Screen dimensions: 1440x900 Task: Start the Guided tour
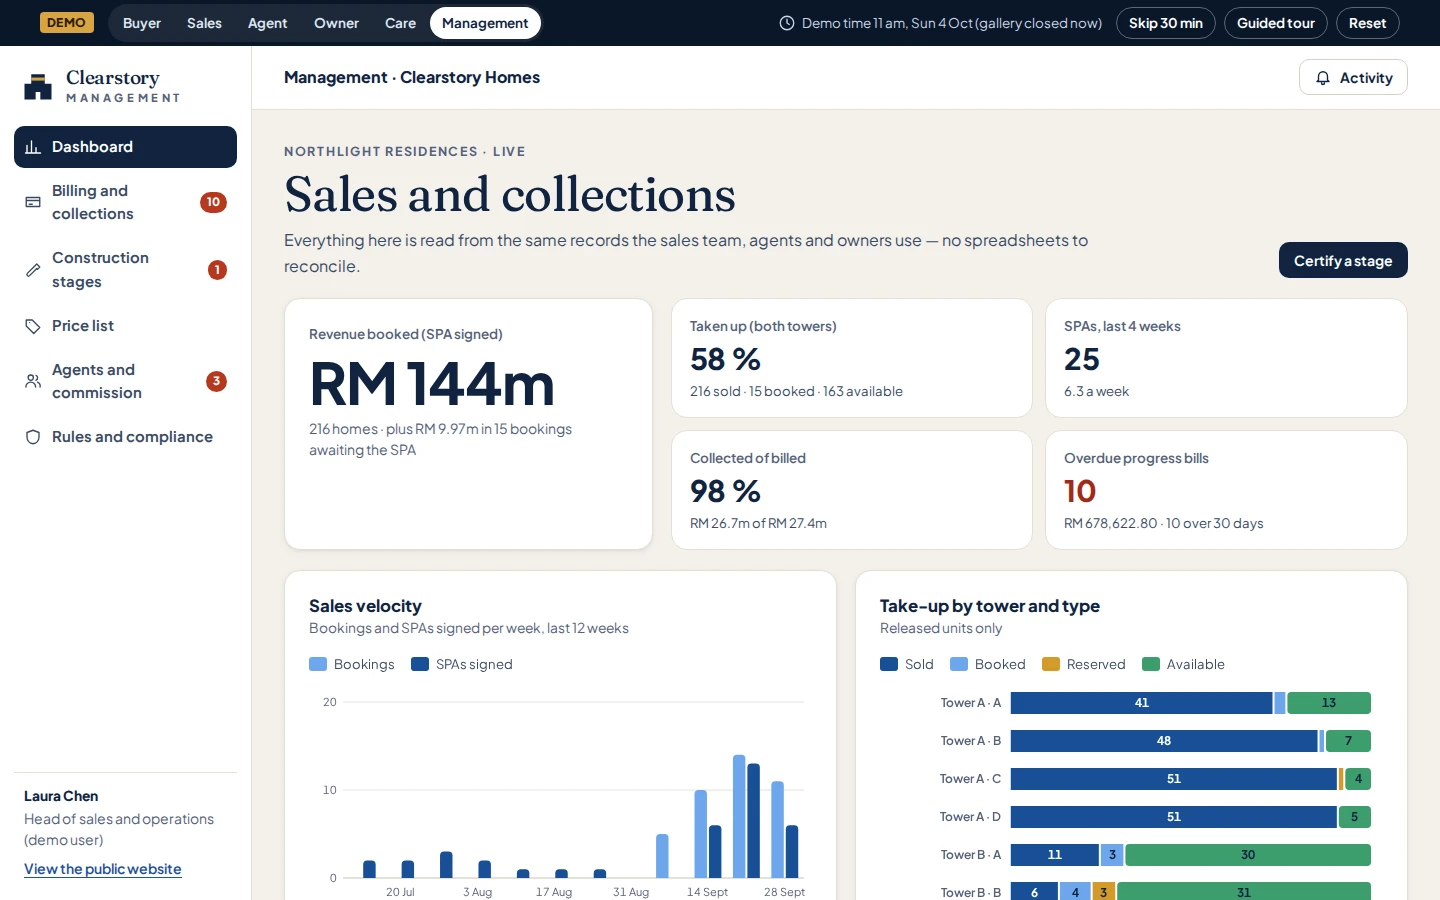(1276, 23)
